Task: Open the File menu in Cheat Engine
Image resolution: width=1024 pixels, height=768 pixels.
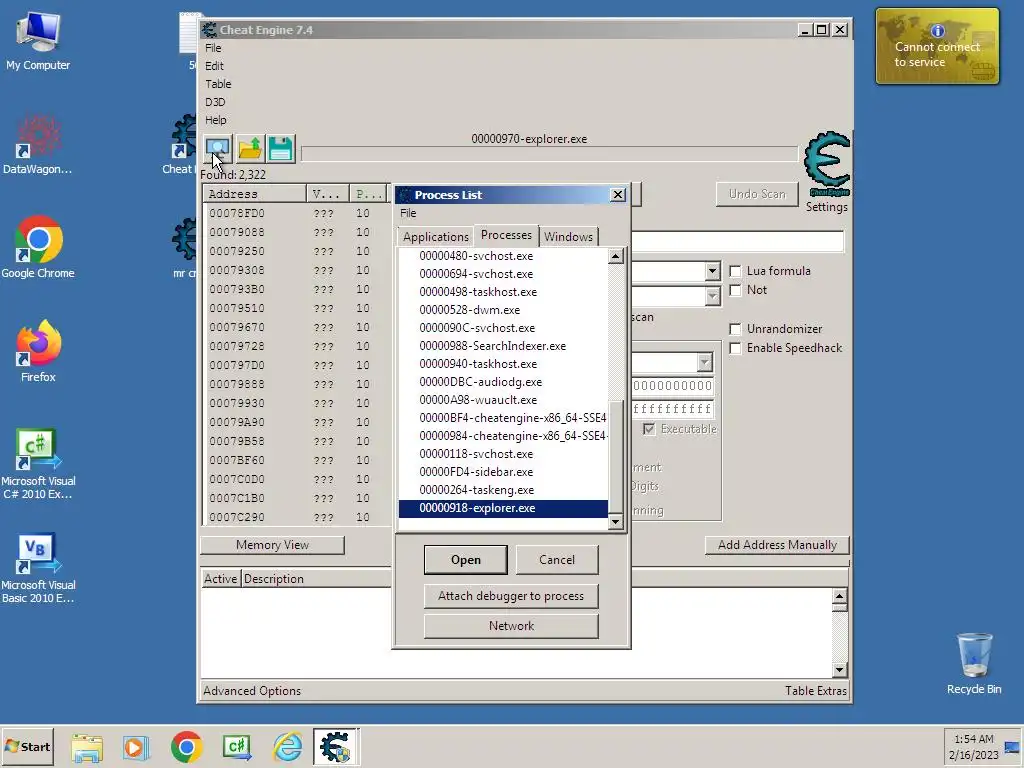Action: click(213, 48)
